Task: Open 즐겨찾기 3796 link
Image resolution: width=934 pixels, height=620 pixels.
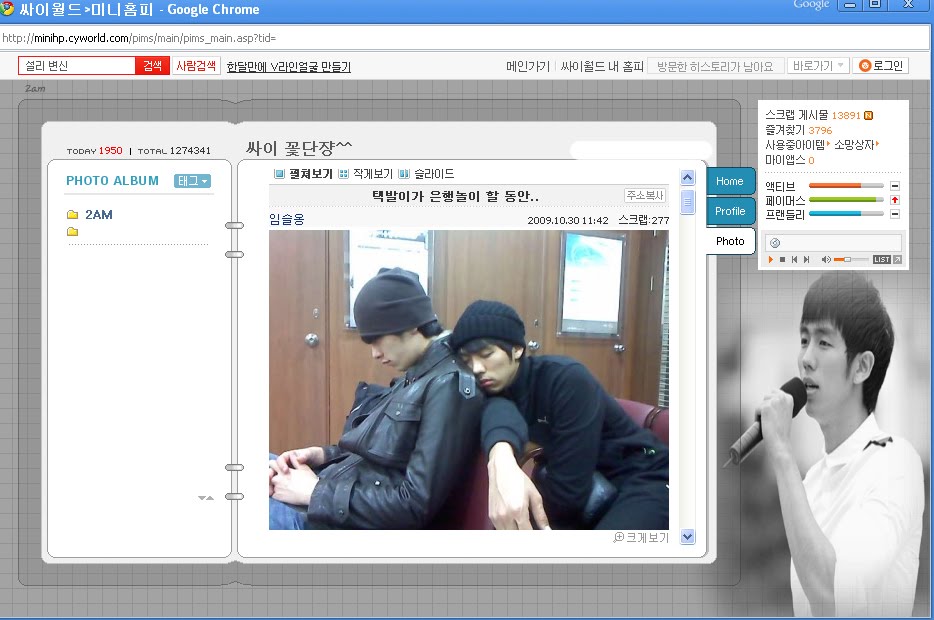Action: [798, 130]
